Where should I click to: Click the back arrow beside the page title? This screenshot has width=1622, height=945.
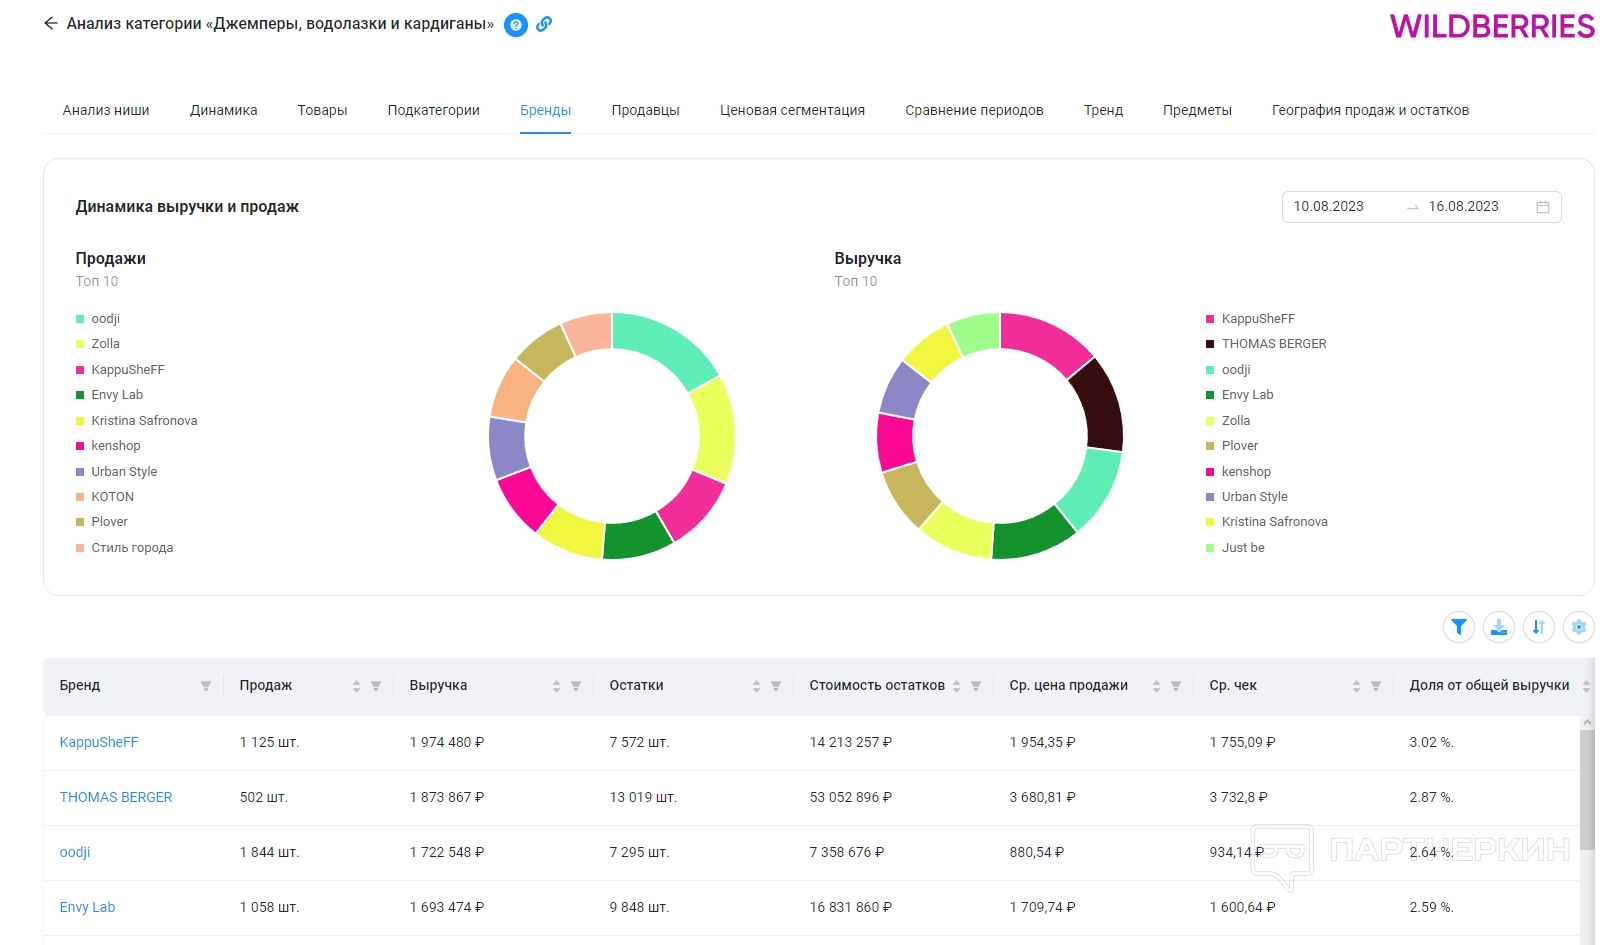pos(51,24)
